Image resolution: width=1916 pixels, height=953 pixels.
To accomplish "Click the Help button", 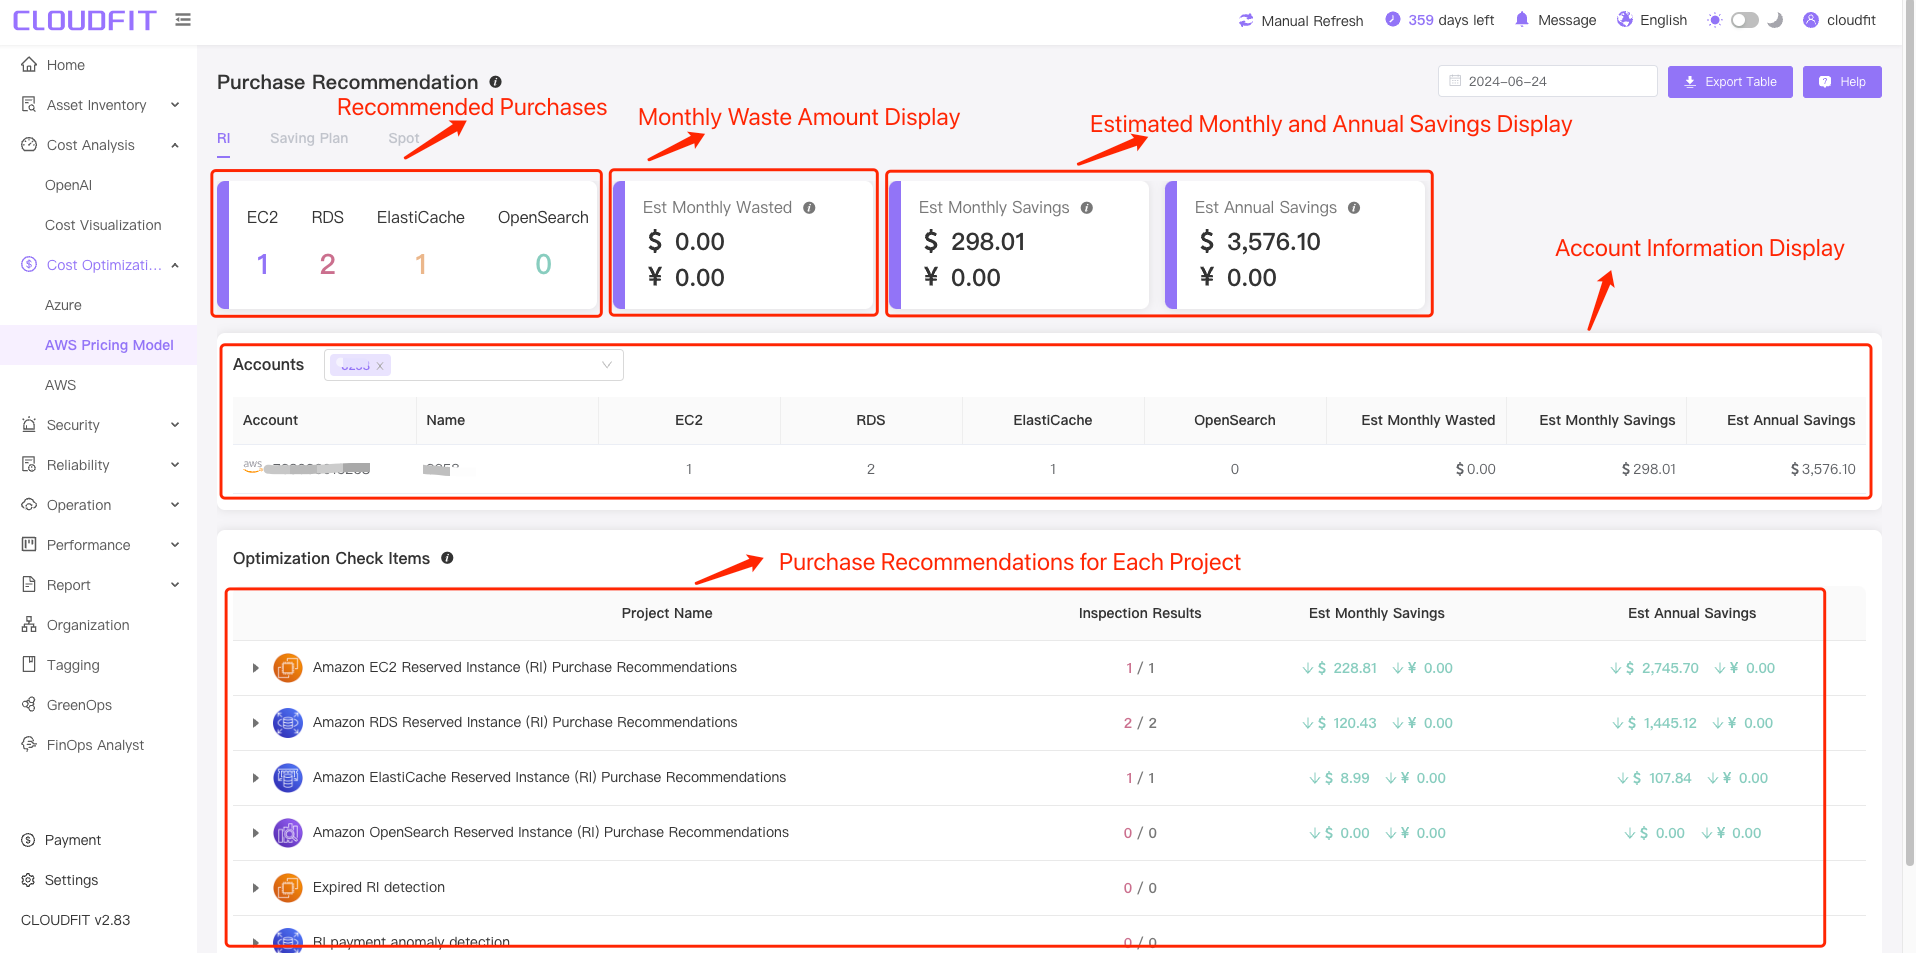I will click(x=1842, y=82).
